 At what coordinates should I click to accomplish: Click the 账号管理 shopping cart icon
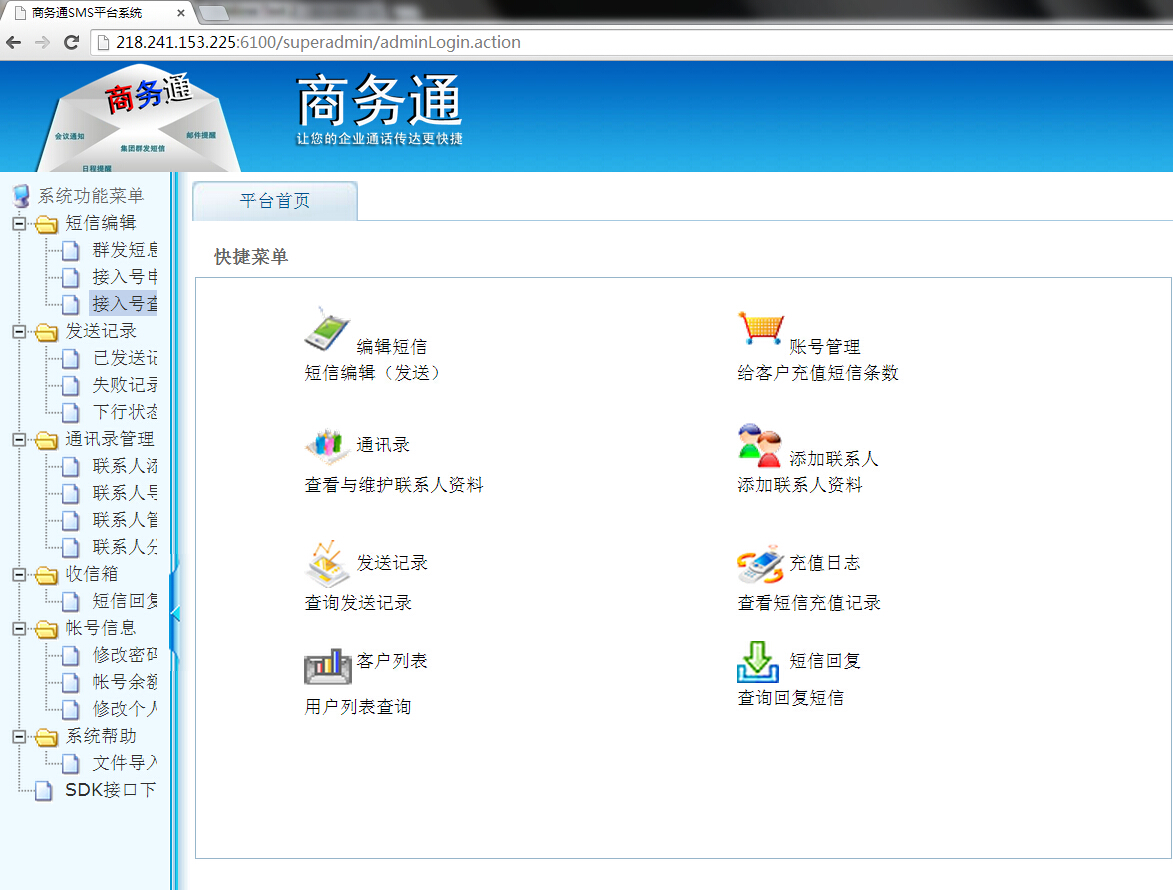[760, 328]
